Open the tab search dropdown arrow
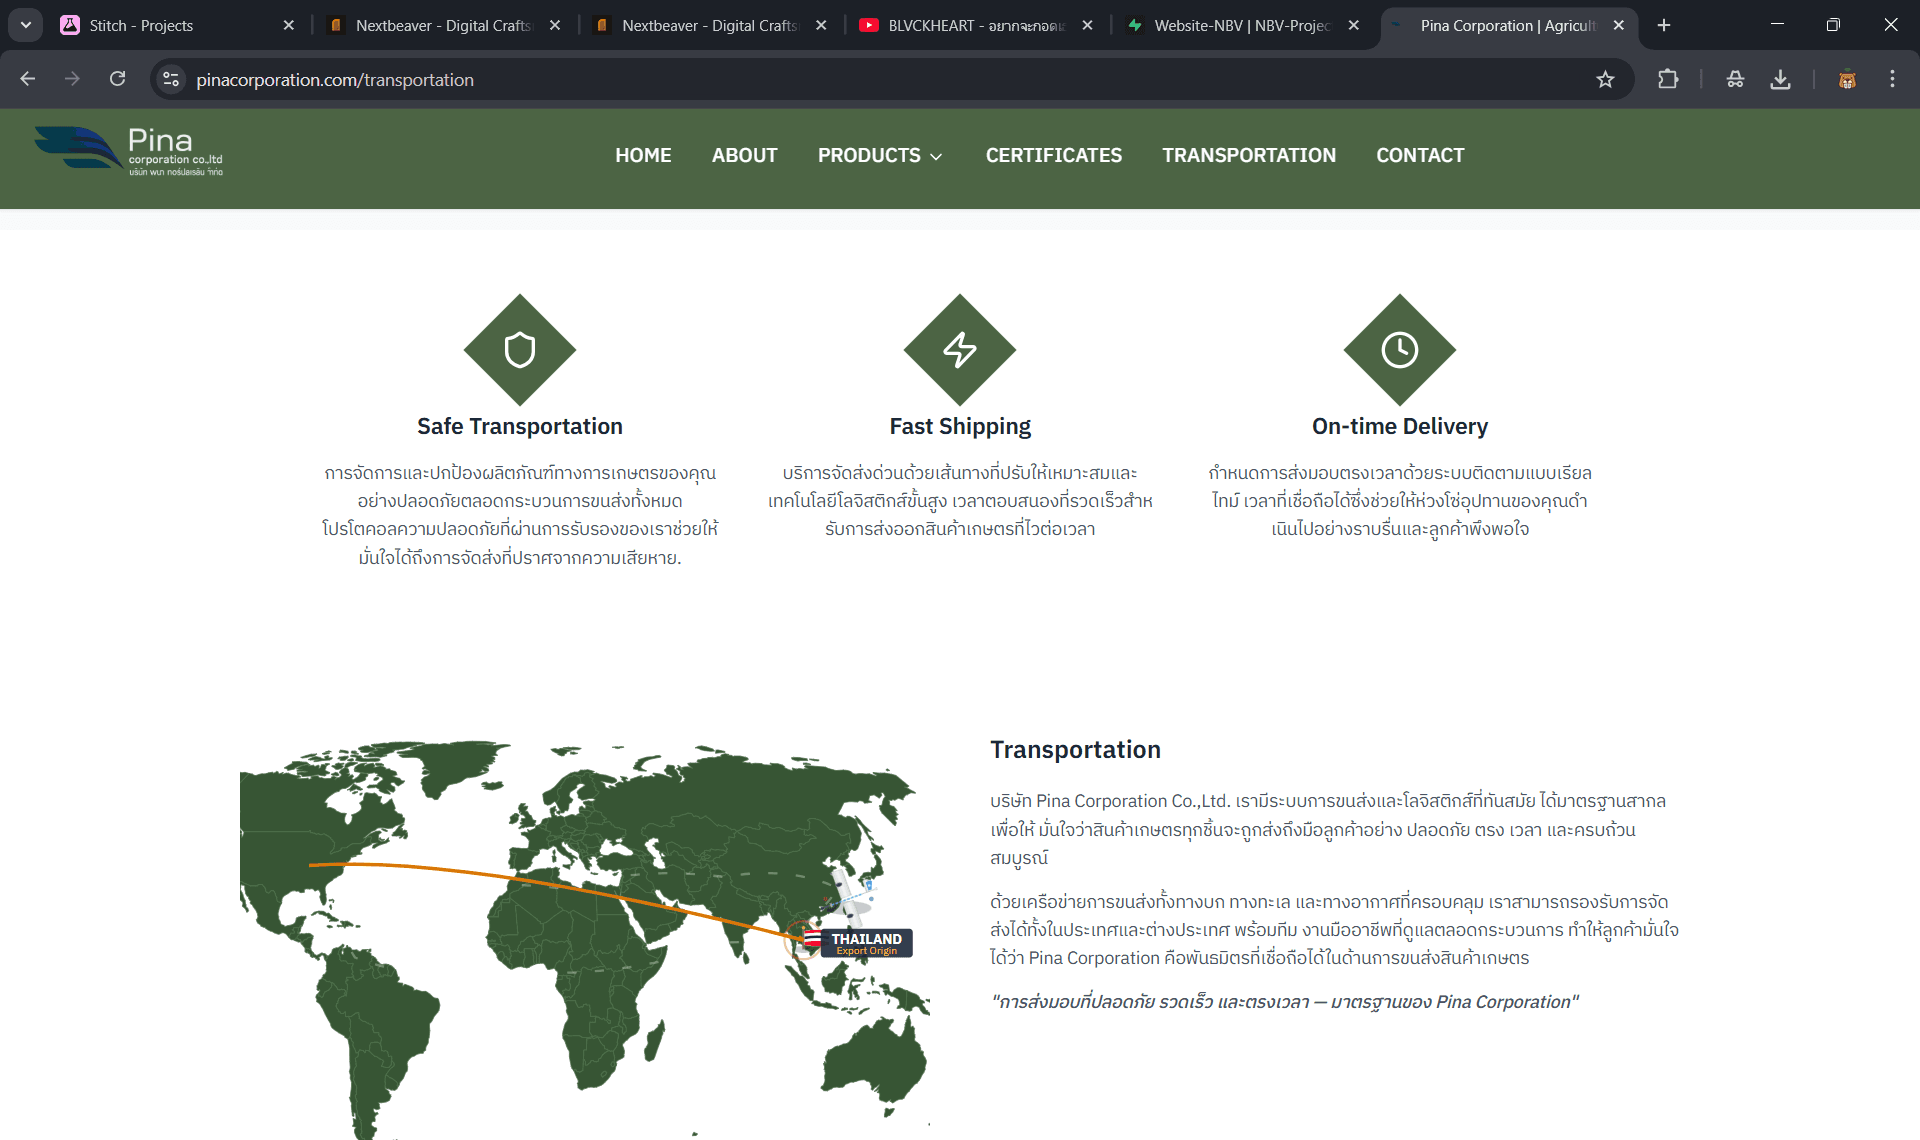1920x1140 pixels. pyautogui.click(x=25, y=25)
